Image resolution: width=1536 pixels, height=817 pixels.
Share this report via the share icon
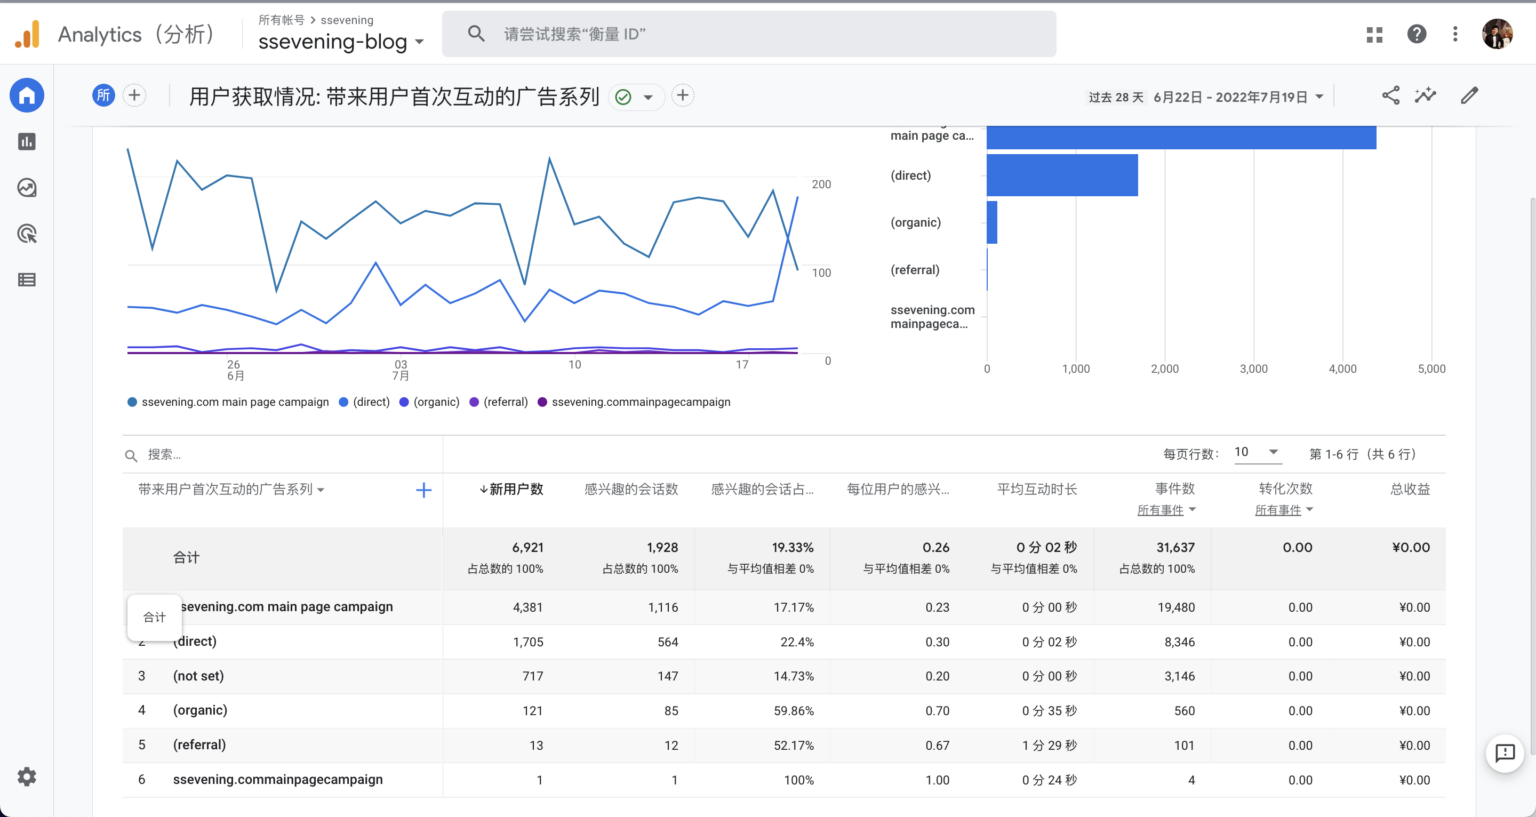point(1390,95)
